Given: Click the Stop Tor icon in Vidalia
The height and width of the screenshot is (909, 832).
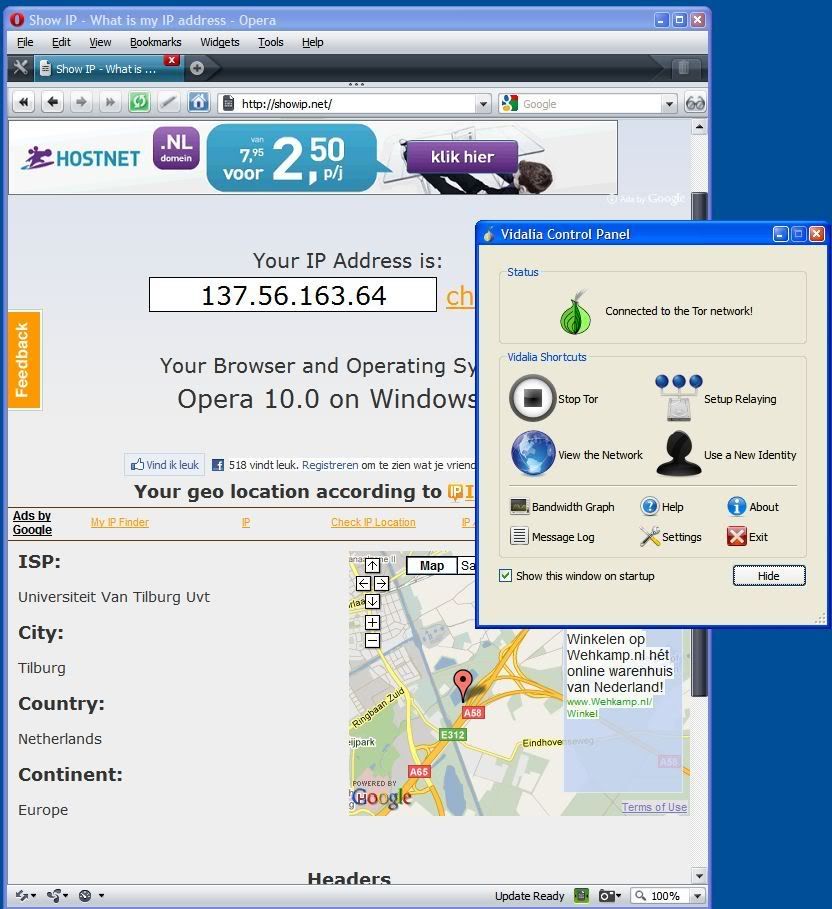Looking at the screenshot, I should [532, 398].
